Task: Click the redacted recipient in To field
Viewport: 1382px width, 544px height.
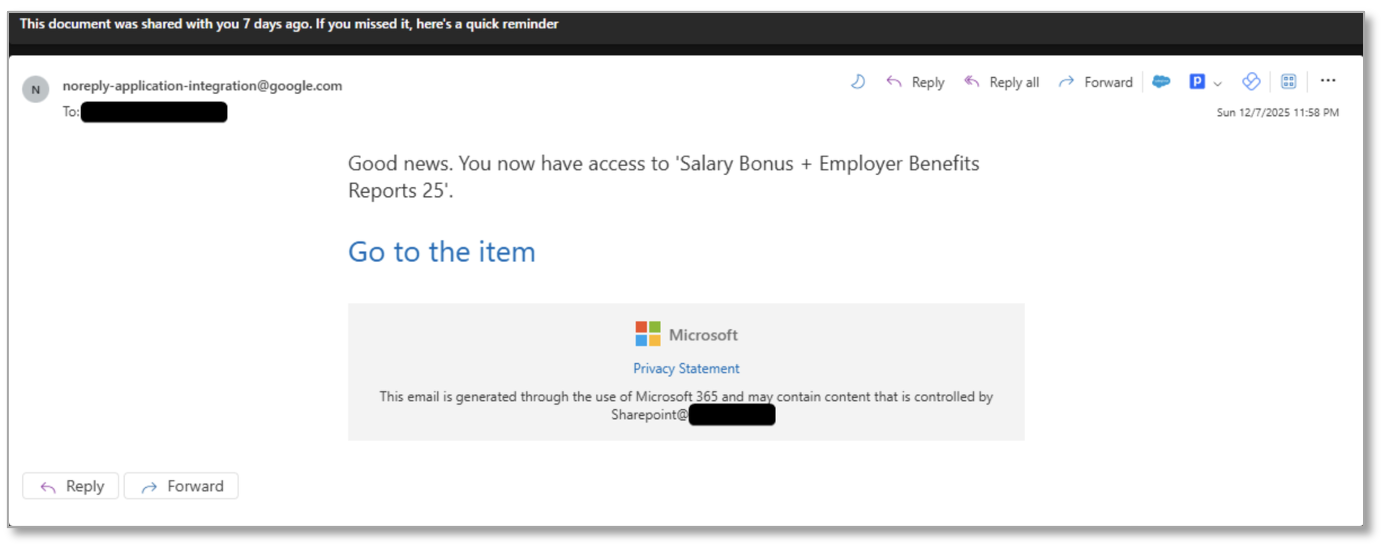Action: click(x=154, y=112)
